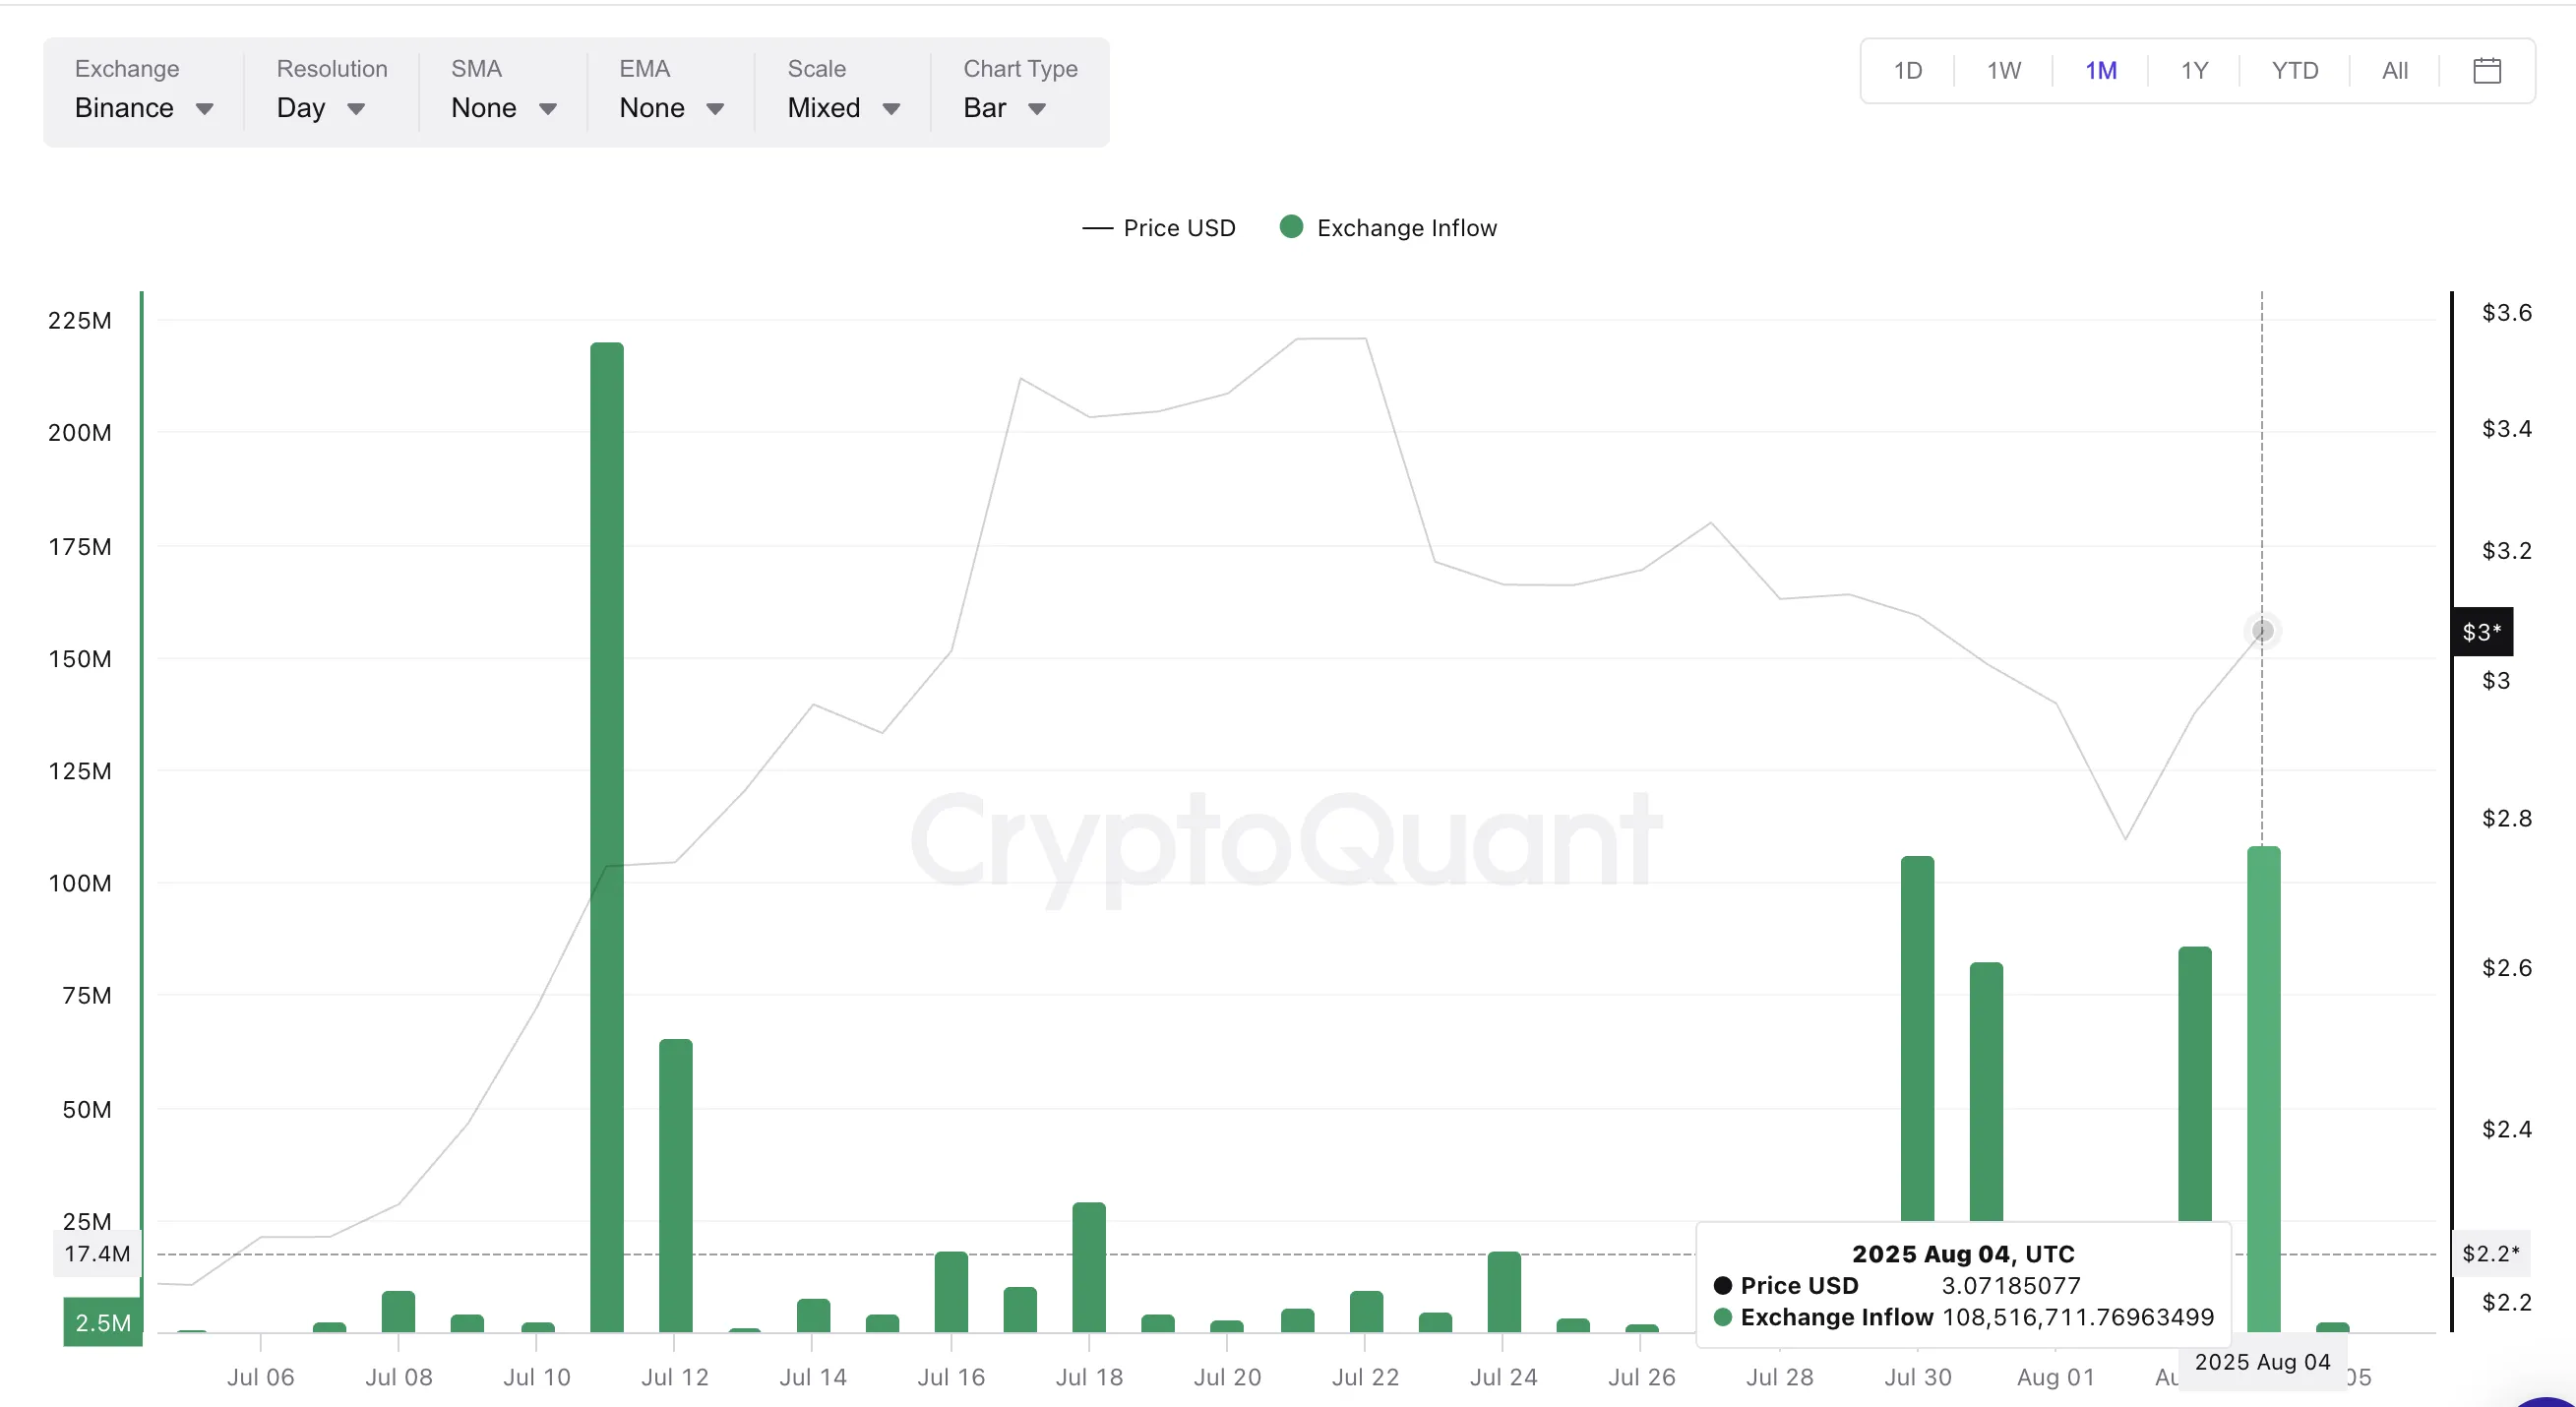2576x1407 pixels.
Task: Toggle the Exchange Inflow legend series
Action: pos(1406,228)
